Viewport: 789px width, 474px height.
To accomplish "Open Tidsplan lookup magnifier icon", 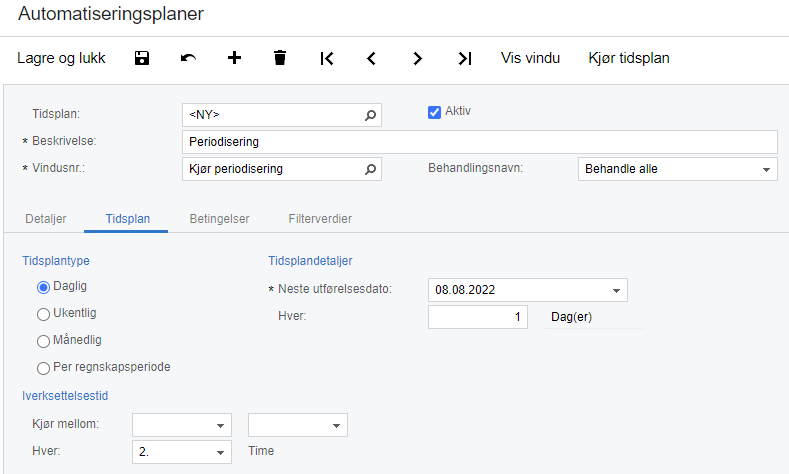I will click(x=370, y=115).
